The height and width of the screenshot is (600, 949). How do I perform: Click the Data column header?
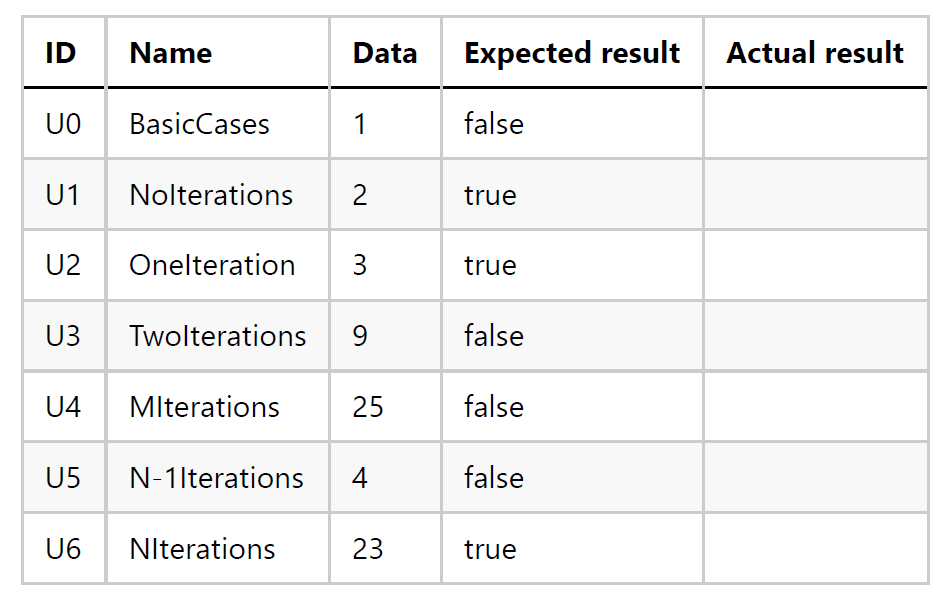click(x=385, y=53)
